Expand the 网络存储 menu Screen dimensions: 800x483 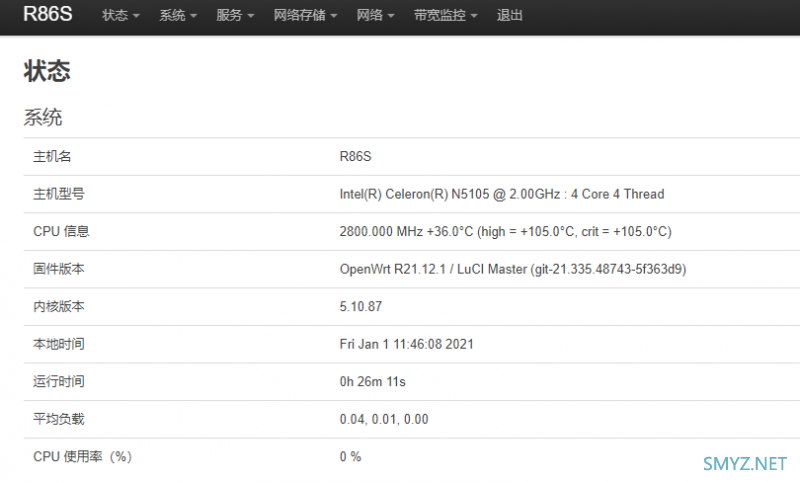click(305, 16)
